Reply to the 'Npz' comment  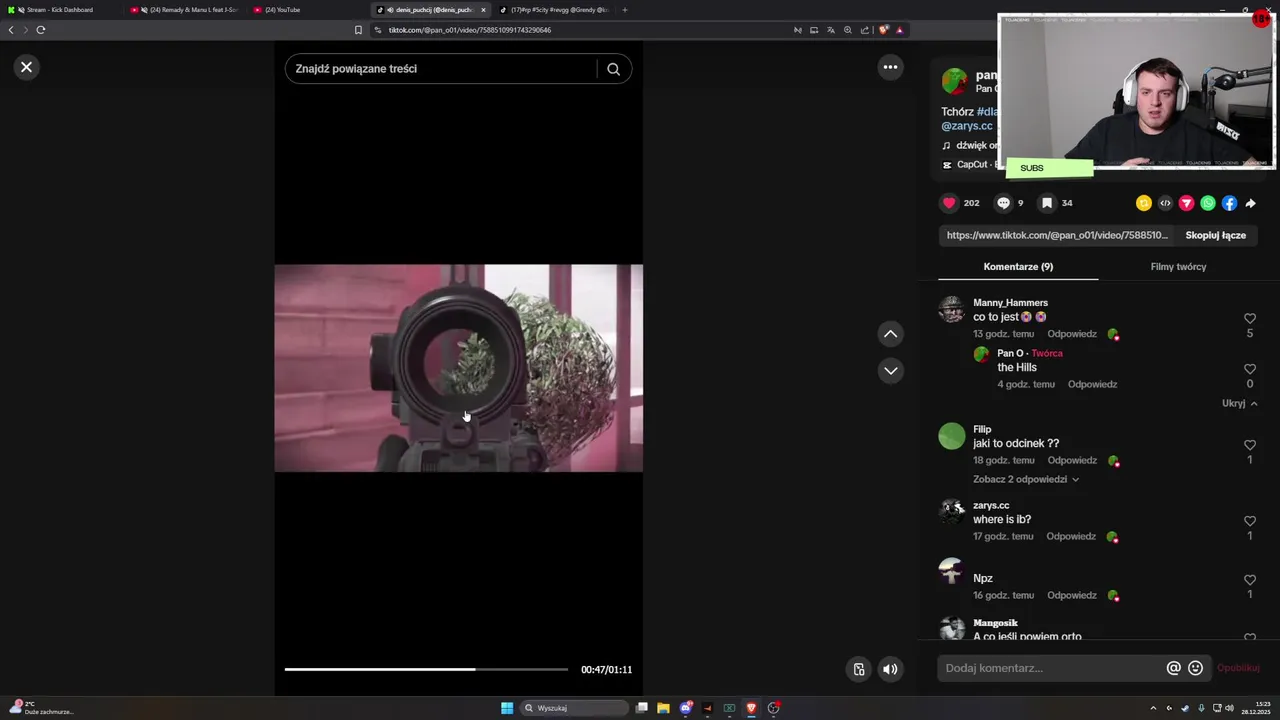[1072, 596]
